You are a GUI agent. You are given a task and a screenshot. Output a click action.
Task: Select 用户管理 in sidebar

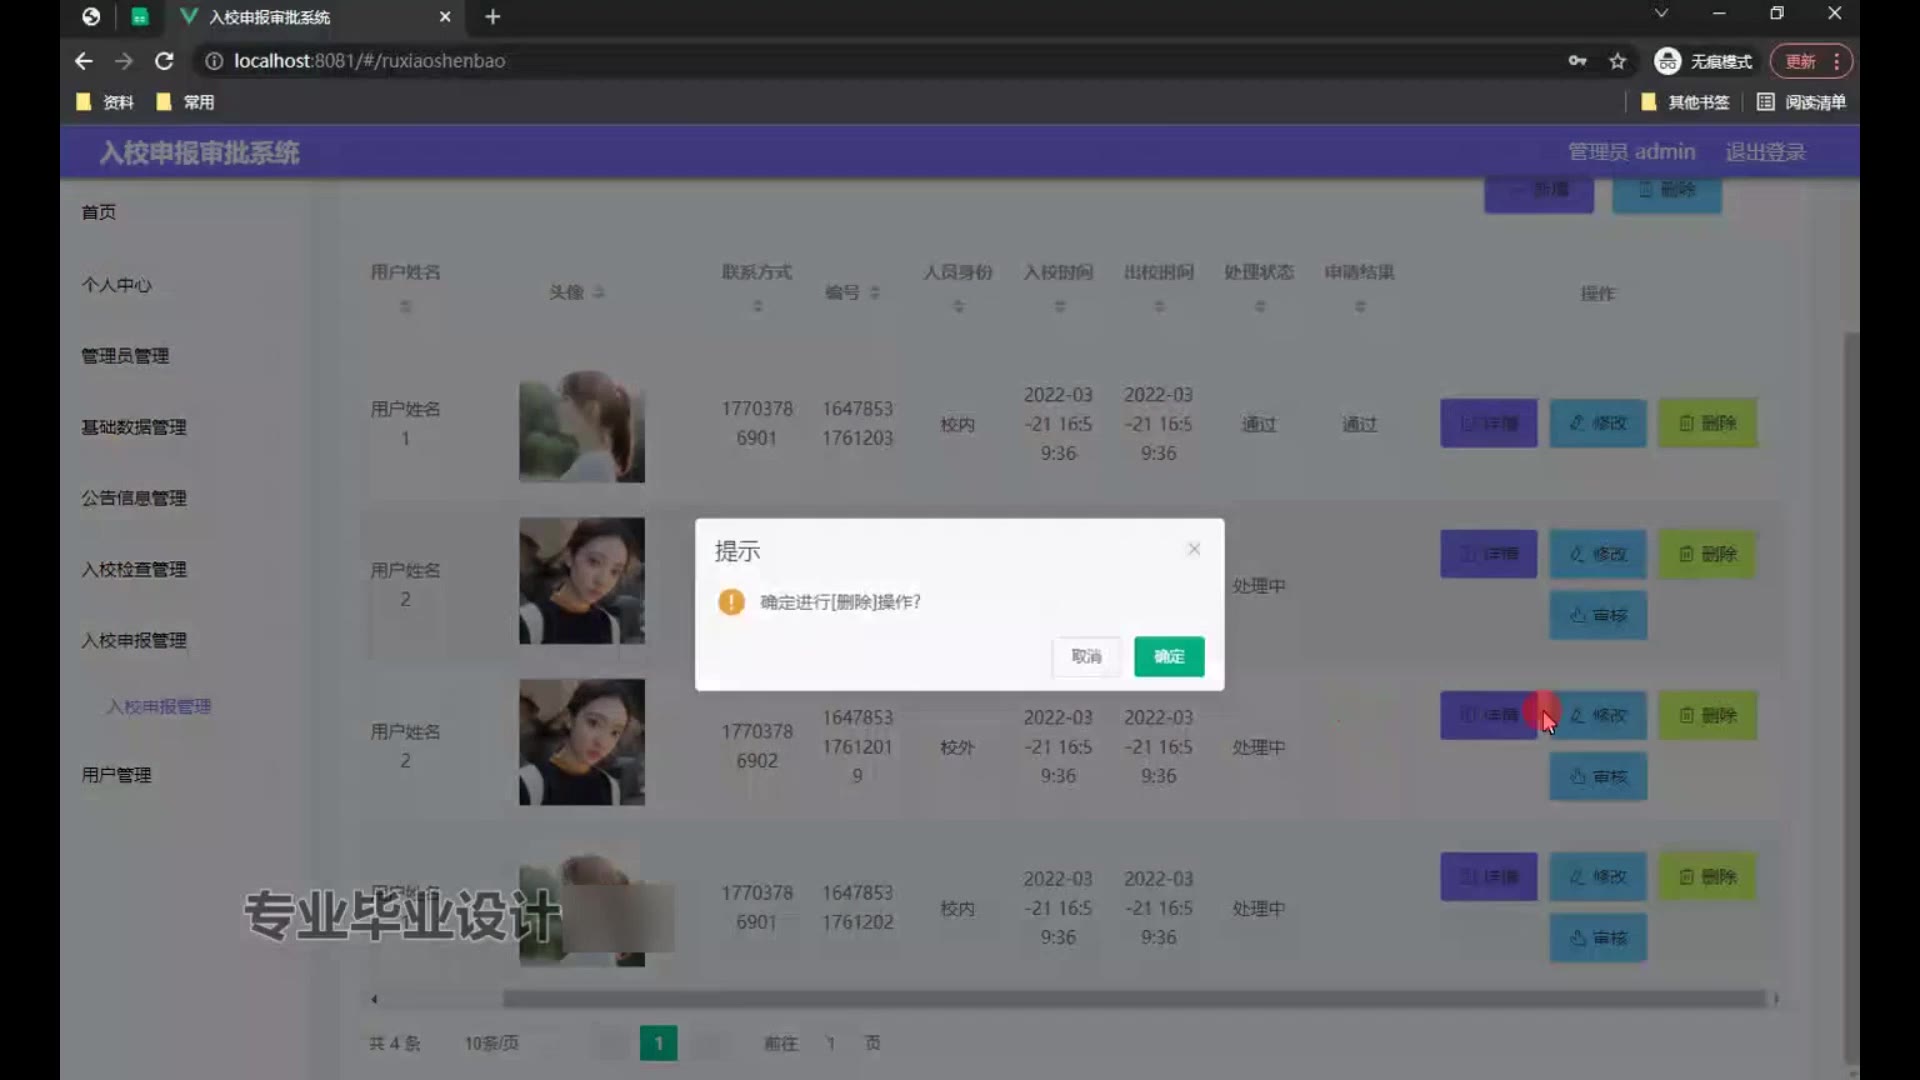[116, 775]
